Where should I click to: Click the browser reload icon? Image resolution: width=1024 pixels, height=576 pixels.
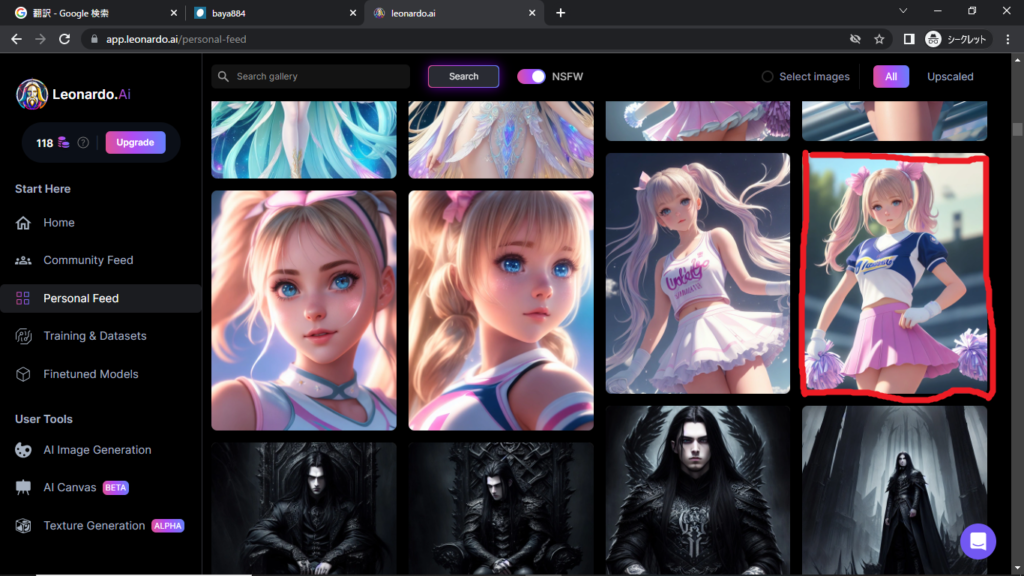(x=65, y=39)
